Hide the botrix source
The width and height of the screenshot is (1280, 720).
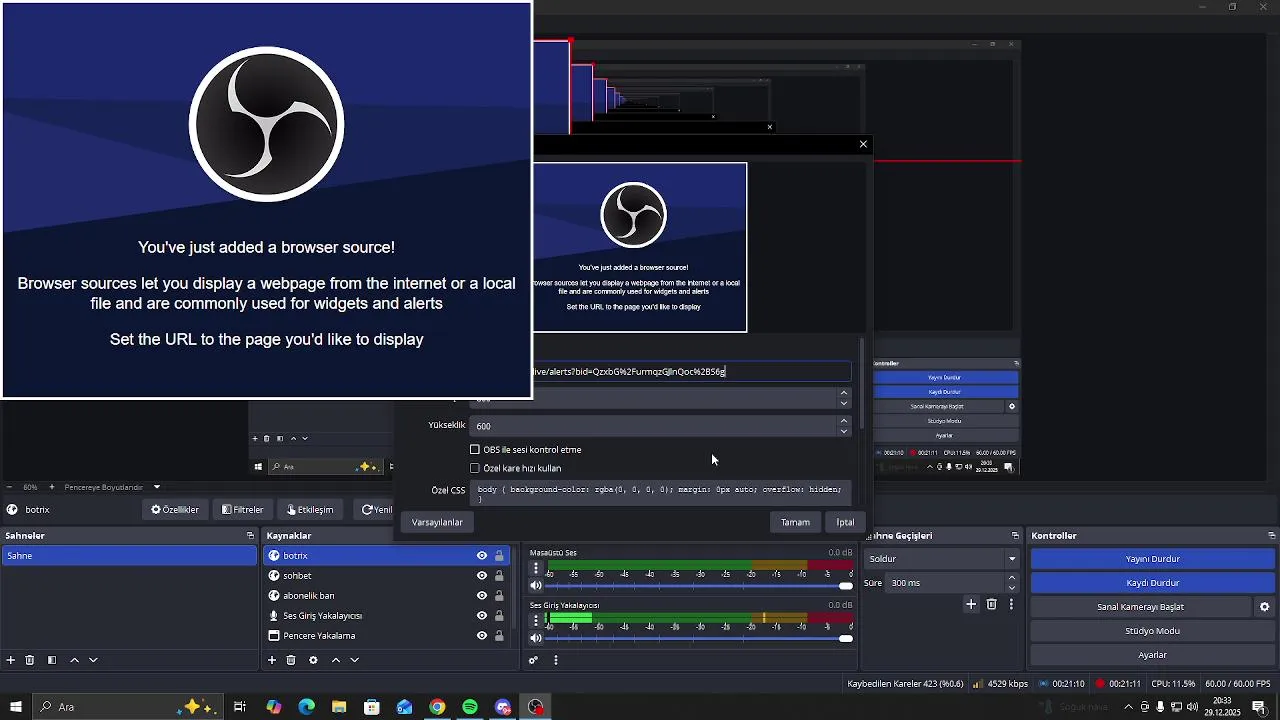[x=482, y=556]
